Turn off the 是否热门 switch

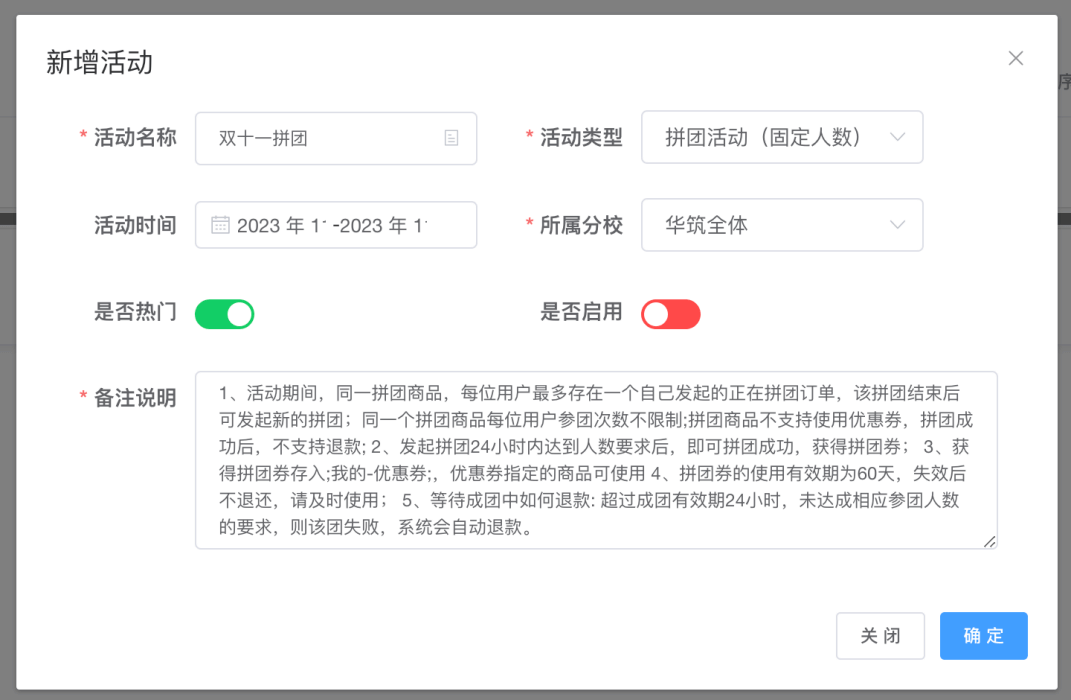[x=224, y=314]
